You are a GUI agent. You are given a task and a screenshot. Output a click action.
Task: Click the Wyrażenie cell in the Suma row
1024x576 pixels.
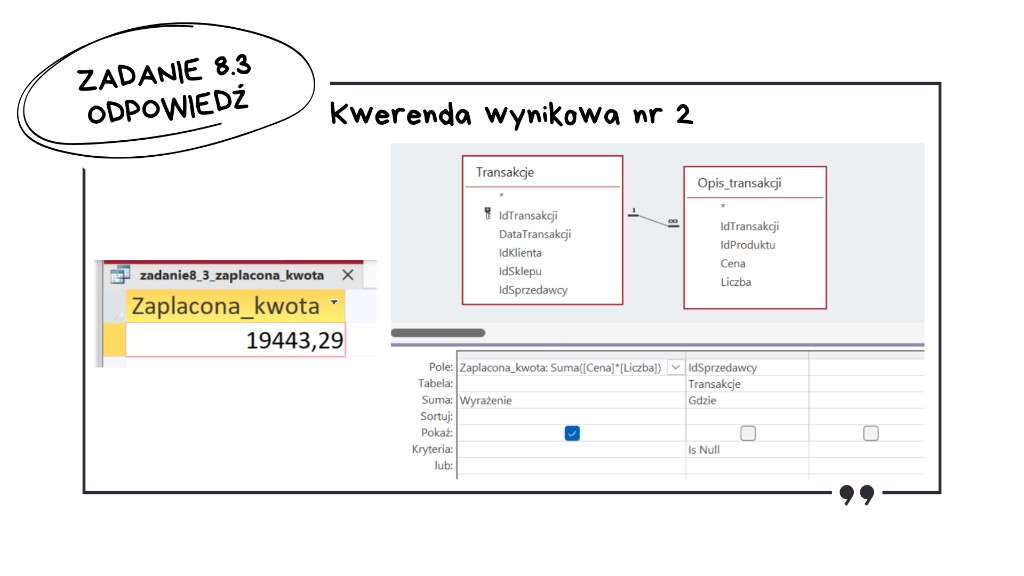pyautogui.click(x=571, y=400)
